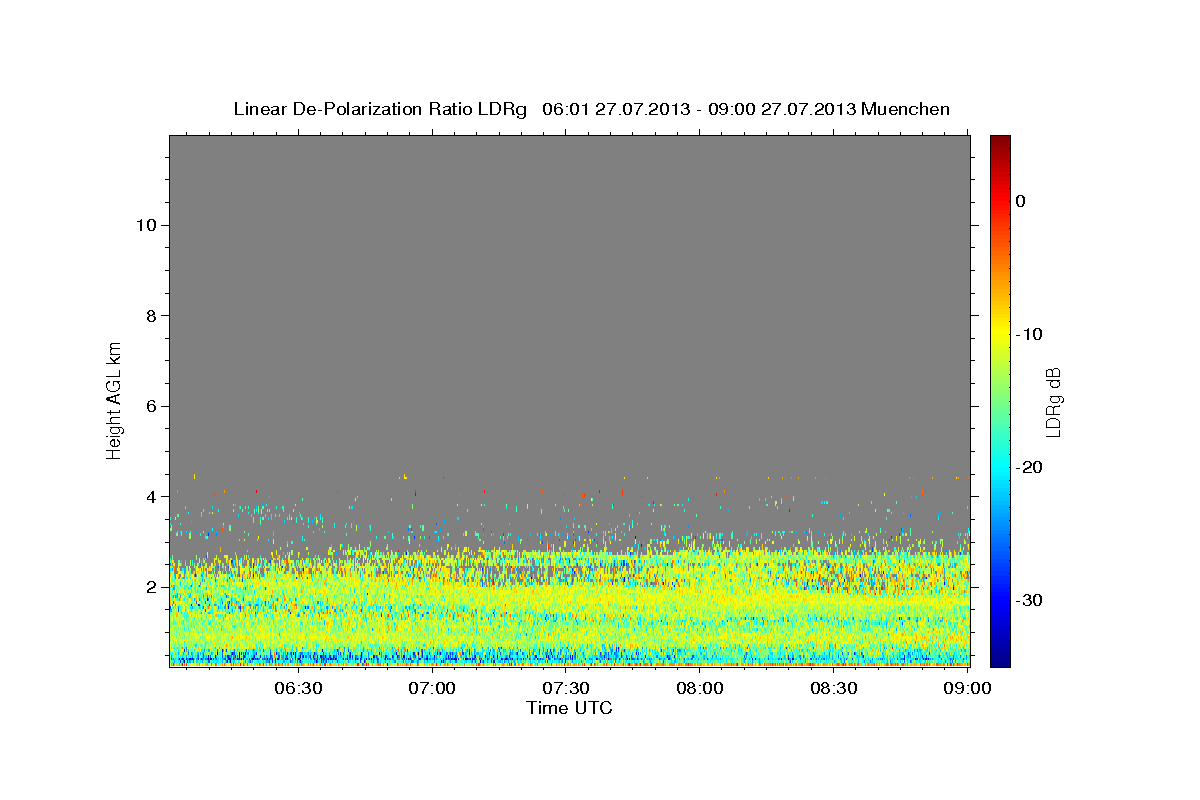Viewport: 1200px width, 800px height.
Task: Click the 07:30 time tick label
Action: click(x=566, y=689)
